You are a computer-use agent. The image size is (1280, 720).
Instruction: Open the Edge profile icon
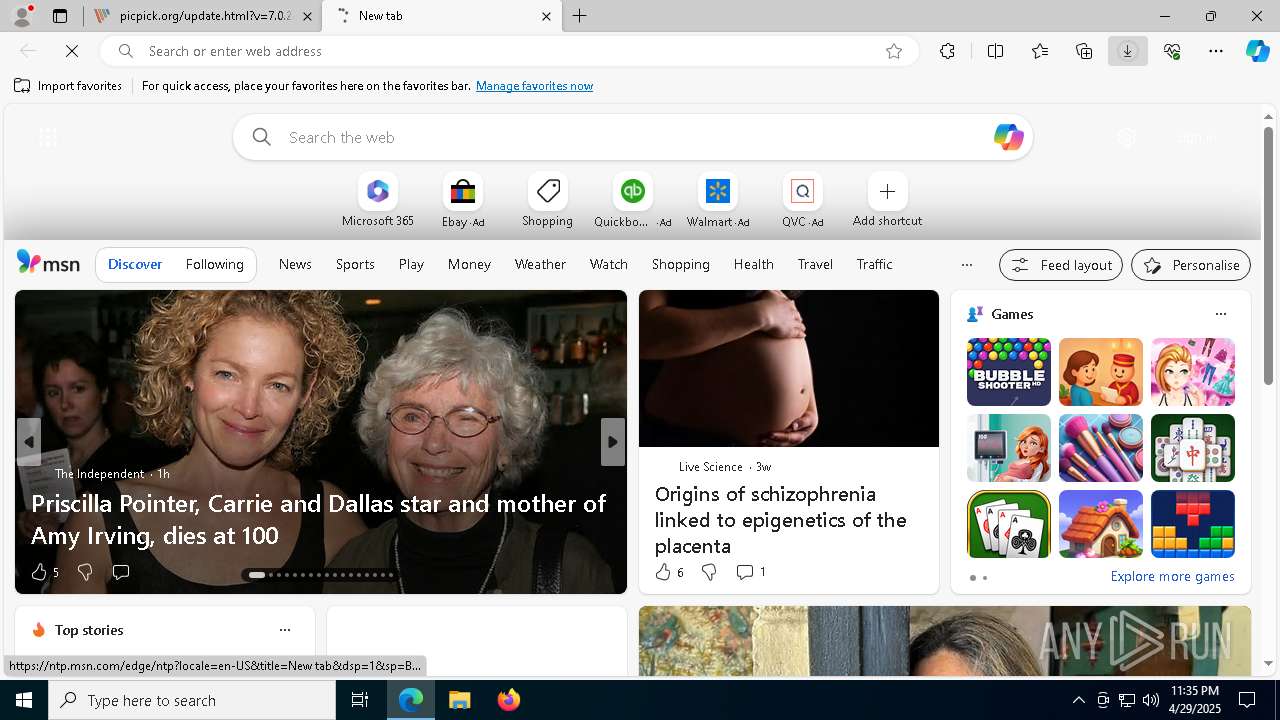click(22, 16)
